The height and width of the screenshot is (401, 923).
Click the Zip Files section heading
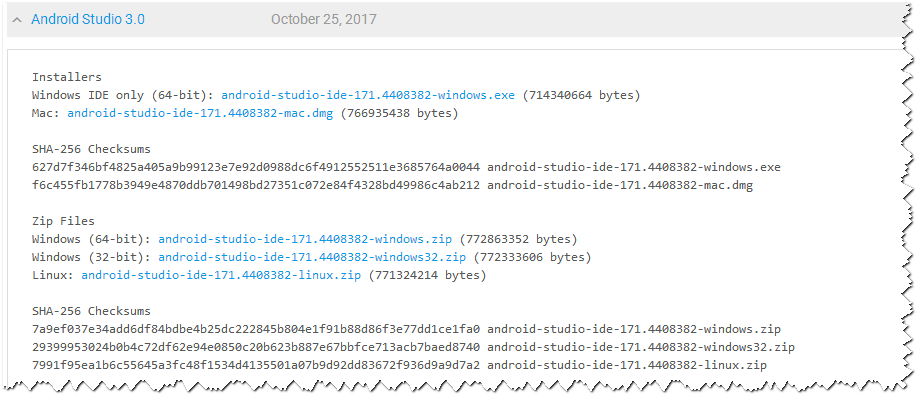coord(67,221)
